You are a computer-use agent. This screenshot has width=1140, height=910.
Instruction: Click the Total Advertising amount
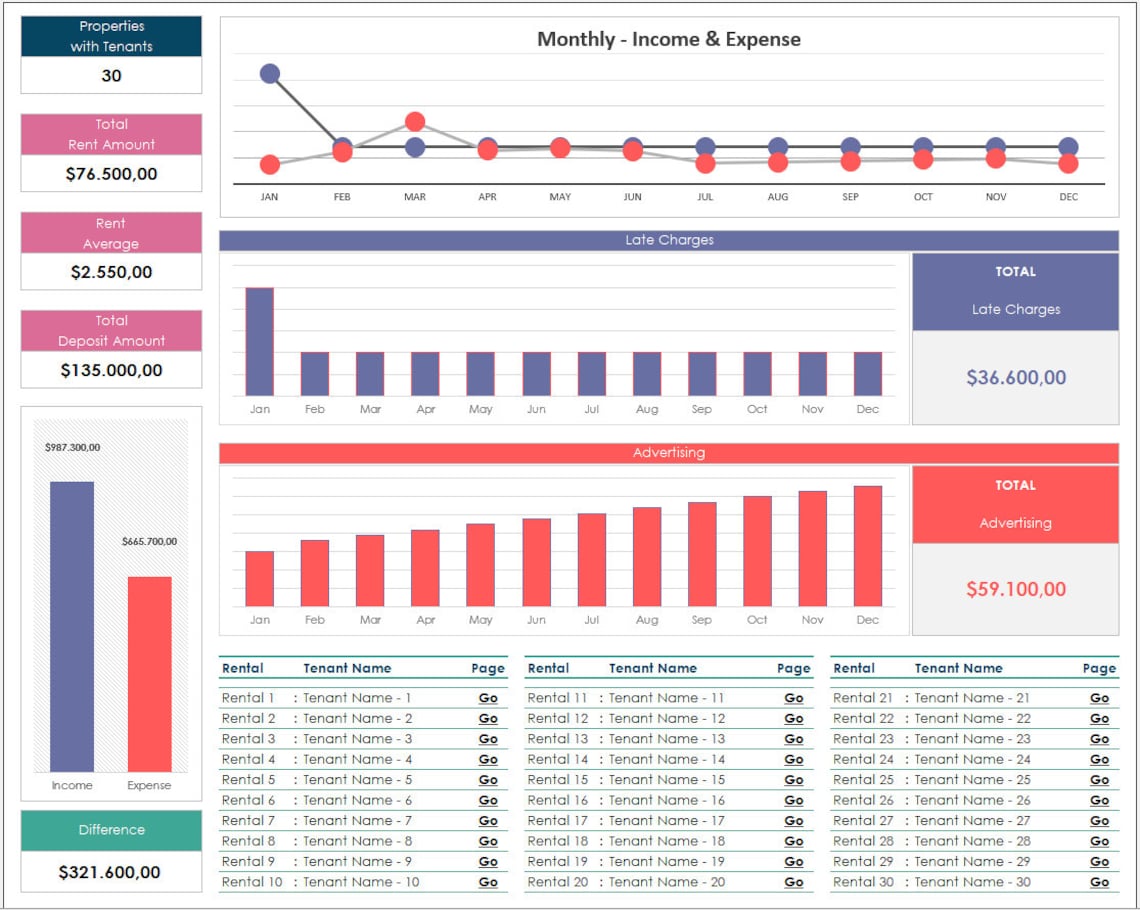tap(1015, 589)
